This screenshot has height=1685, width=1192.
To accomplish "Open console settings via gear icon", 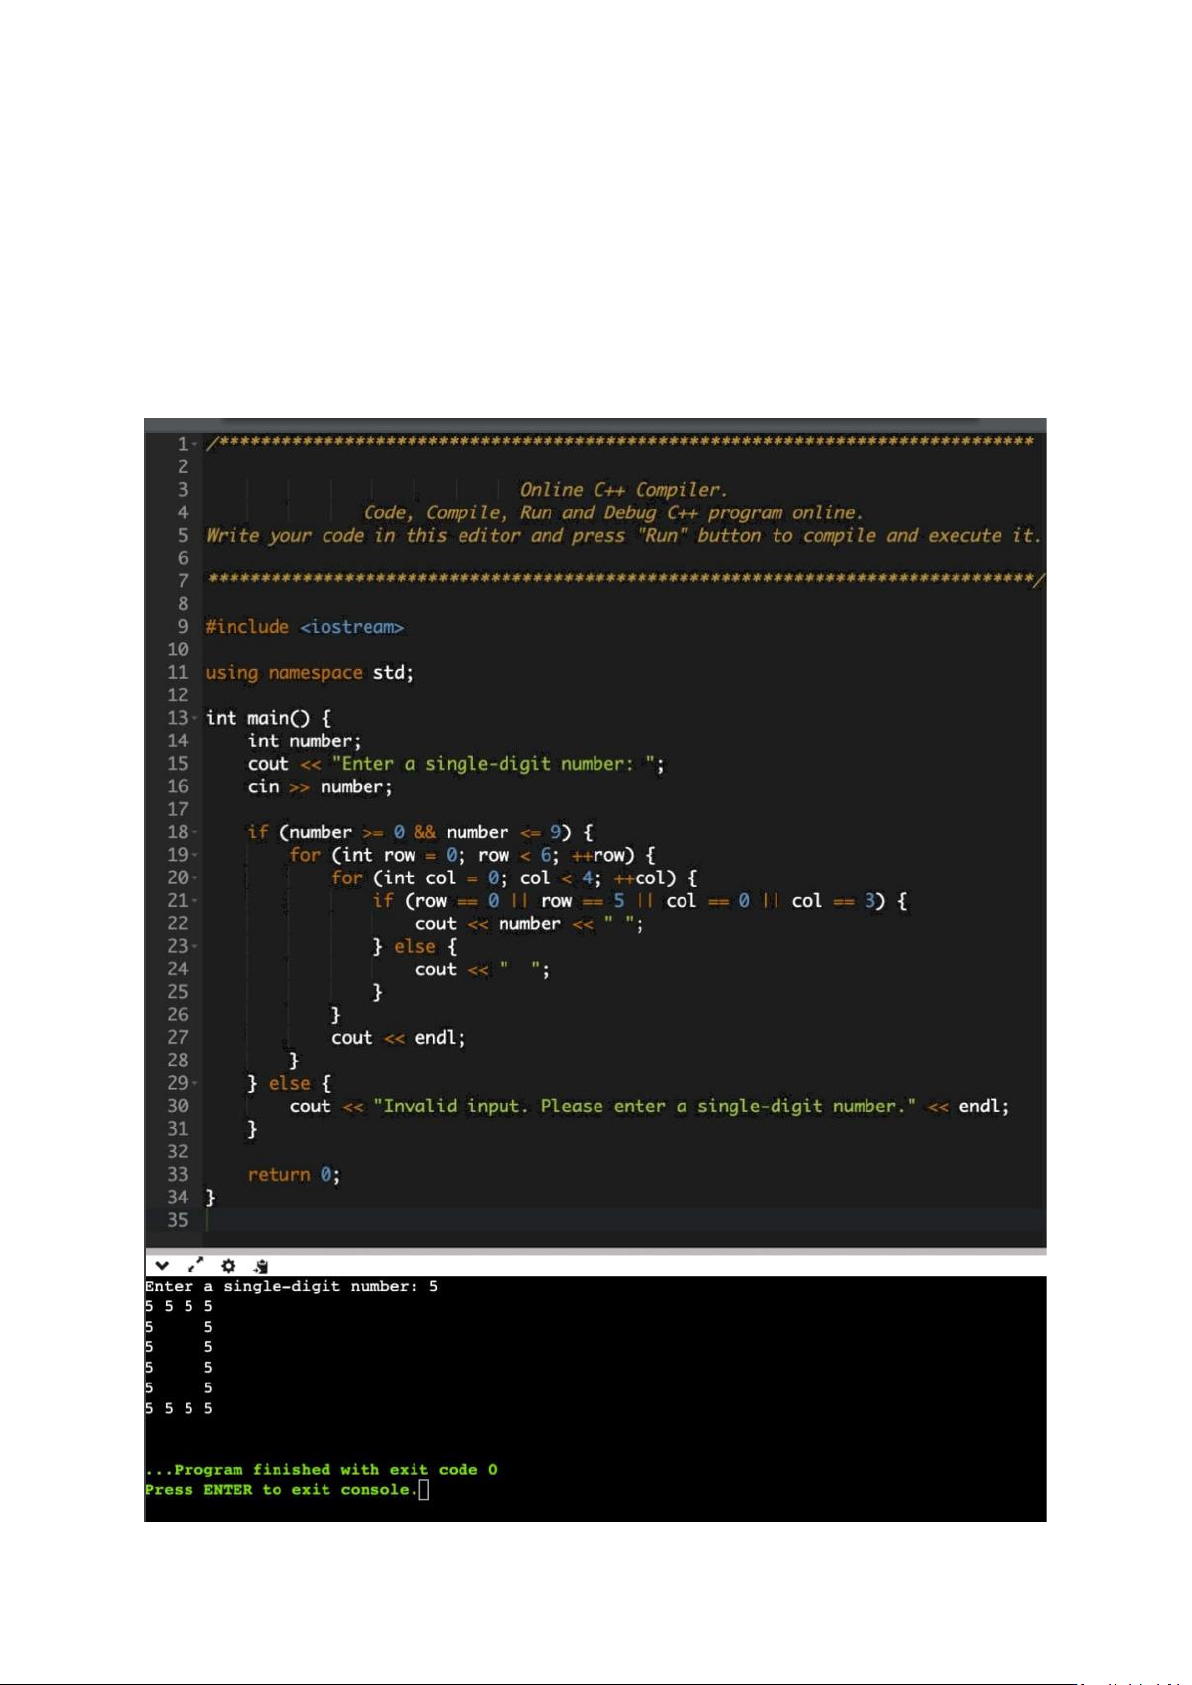I will click(228, 1265).
